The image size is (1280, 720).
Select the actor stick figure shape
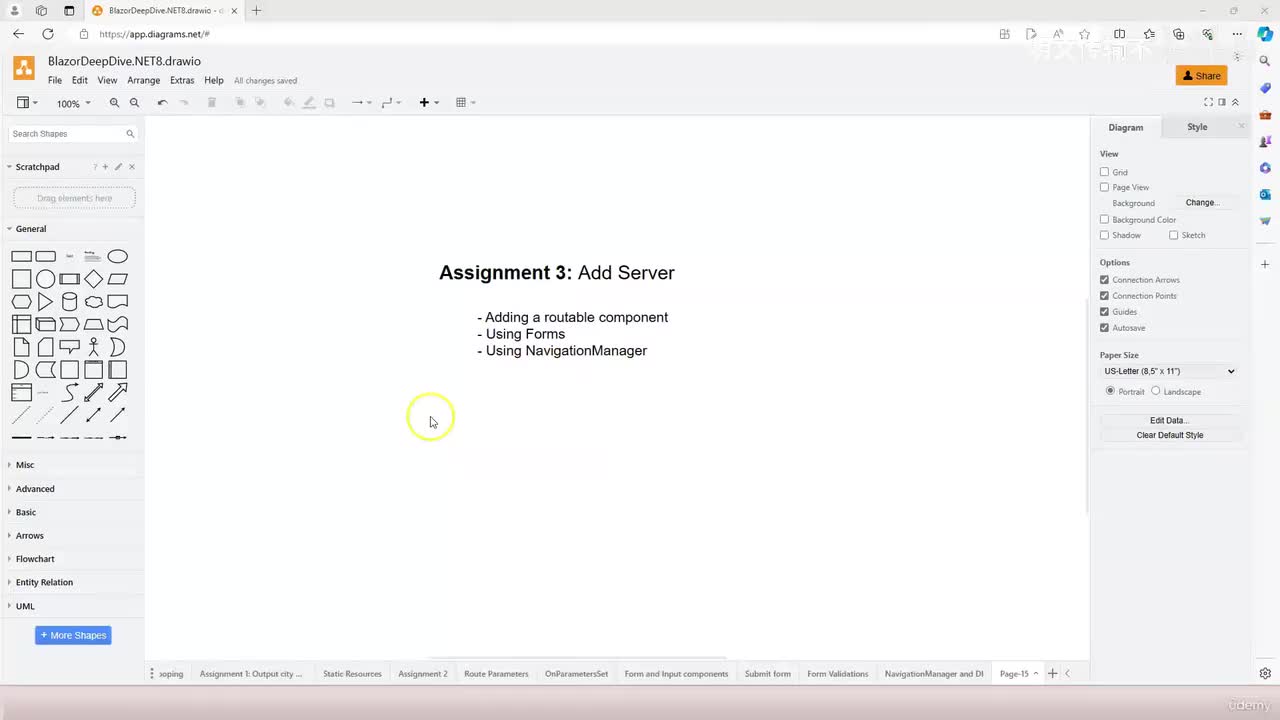(x=94, y=347)
